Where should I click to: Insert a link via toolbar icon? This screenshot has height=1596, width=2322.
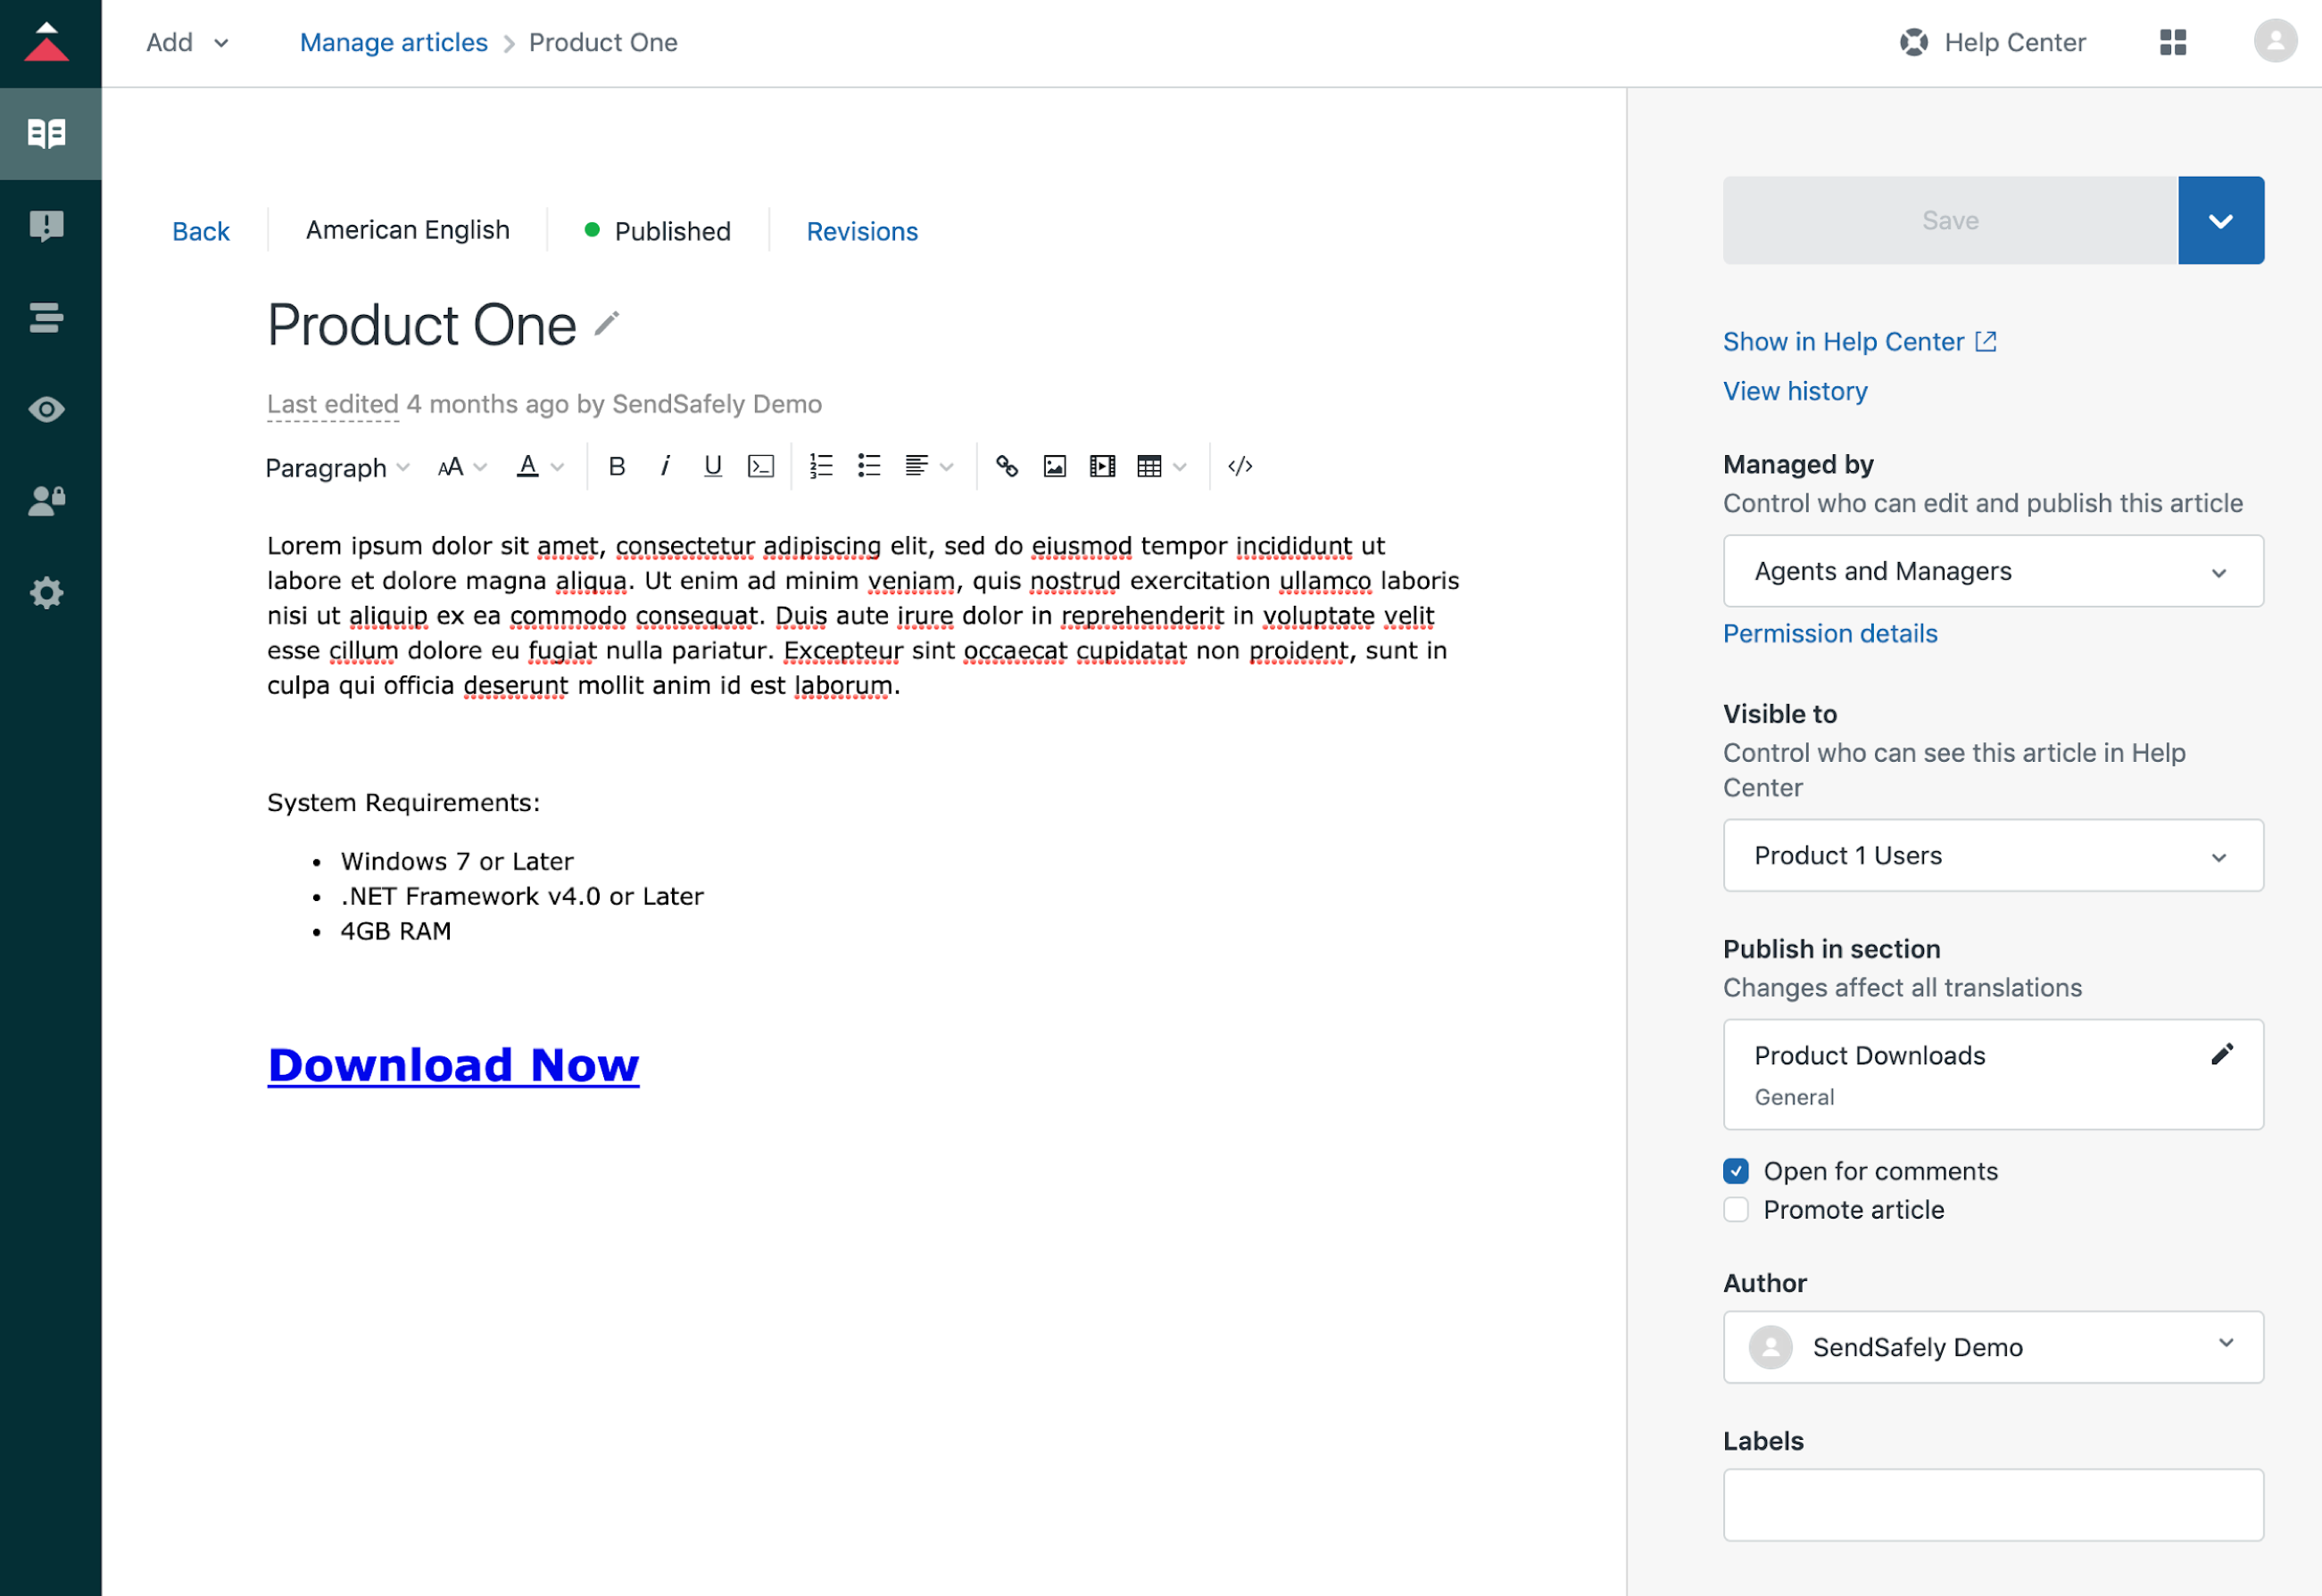(x=1006, y=466)
